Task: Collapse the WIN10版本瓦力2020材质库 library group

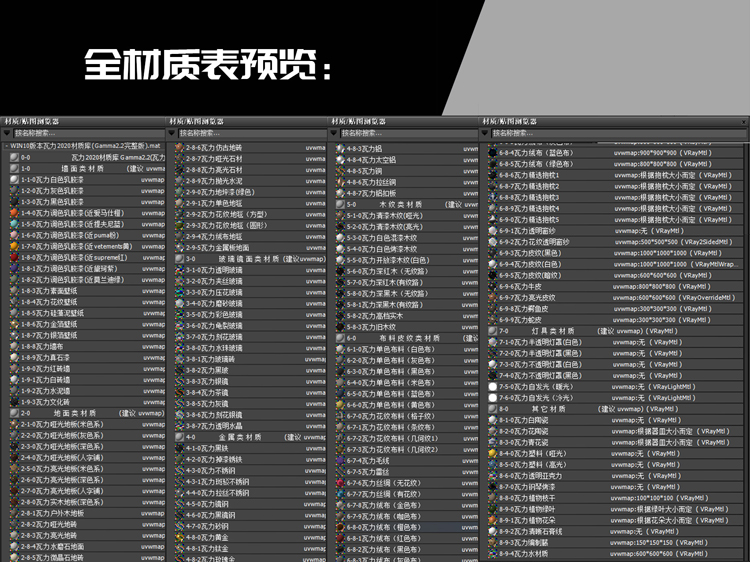Action: 6,146
